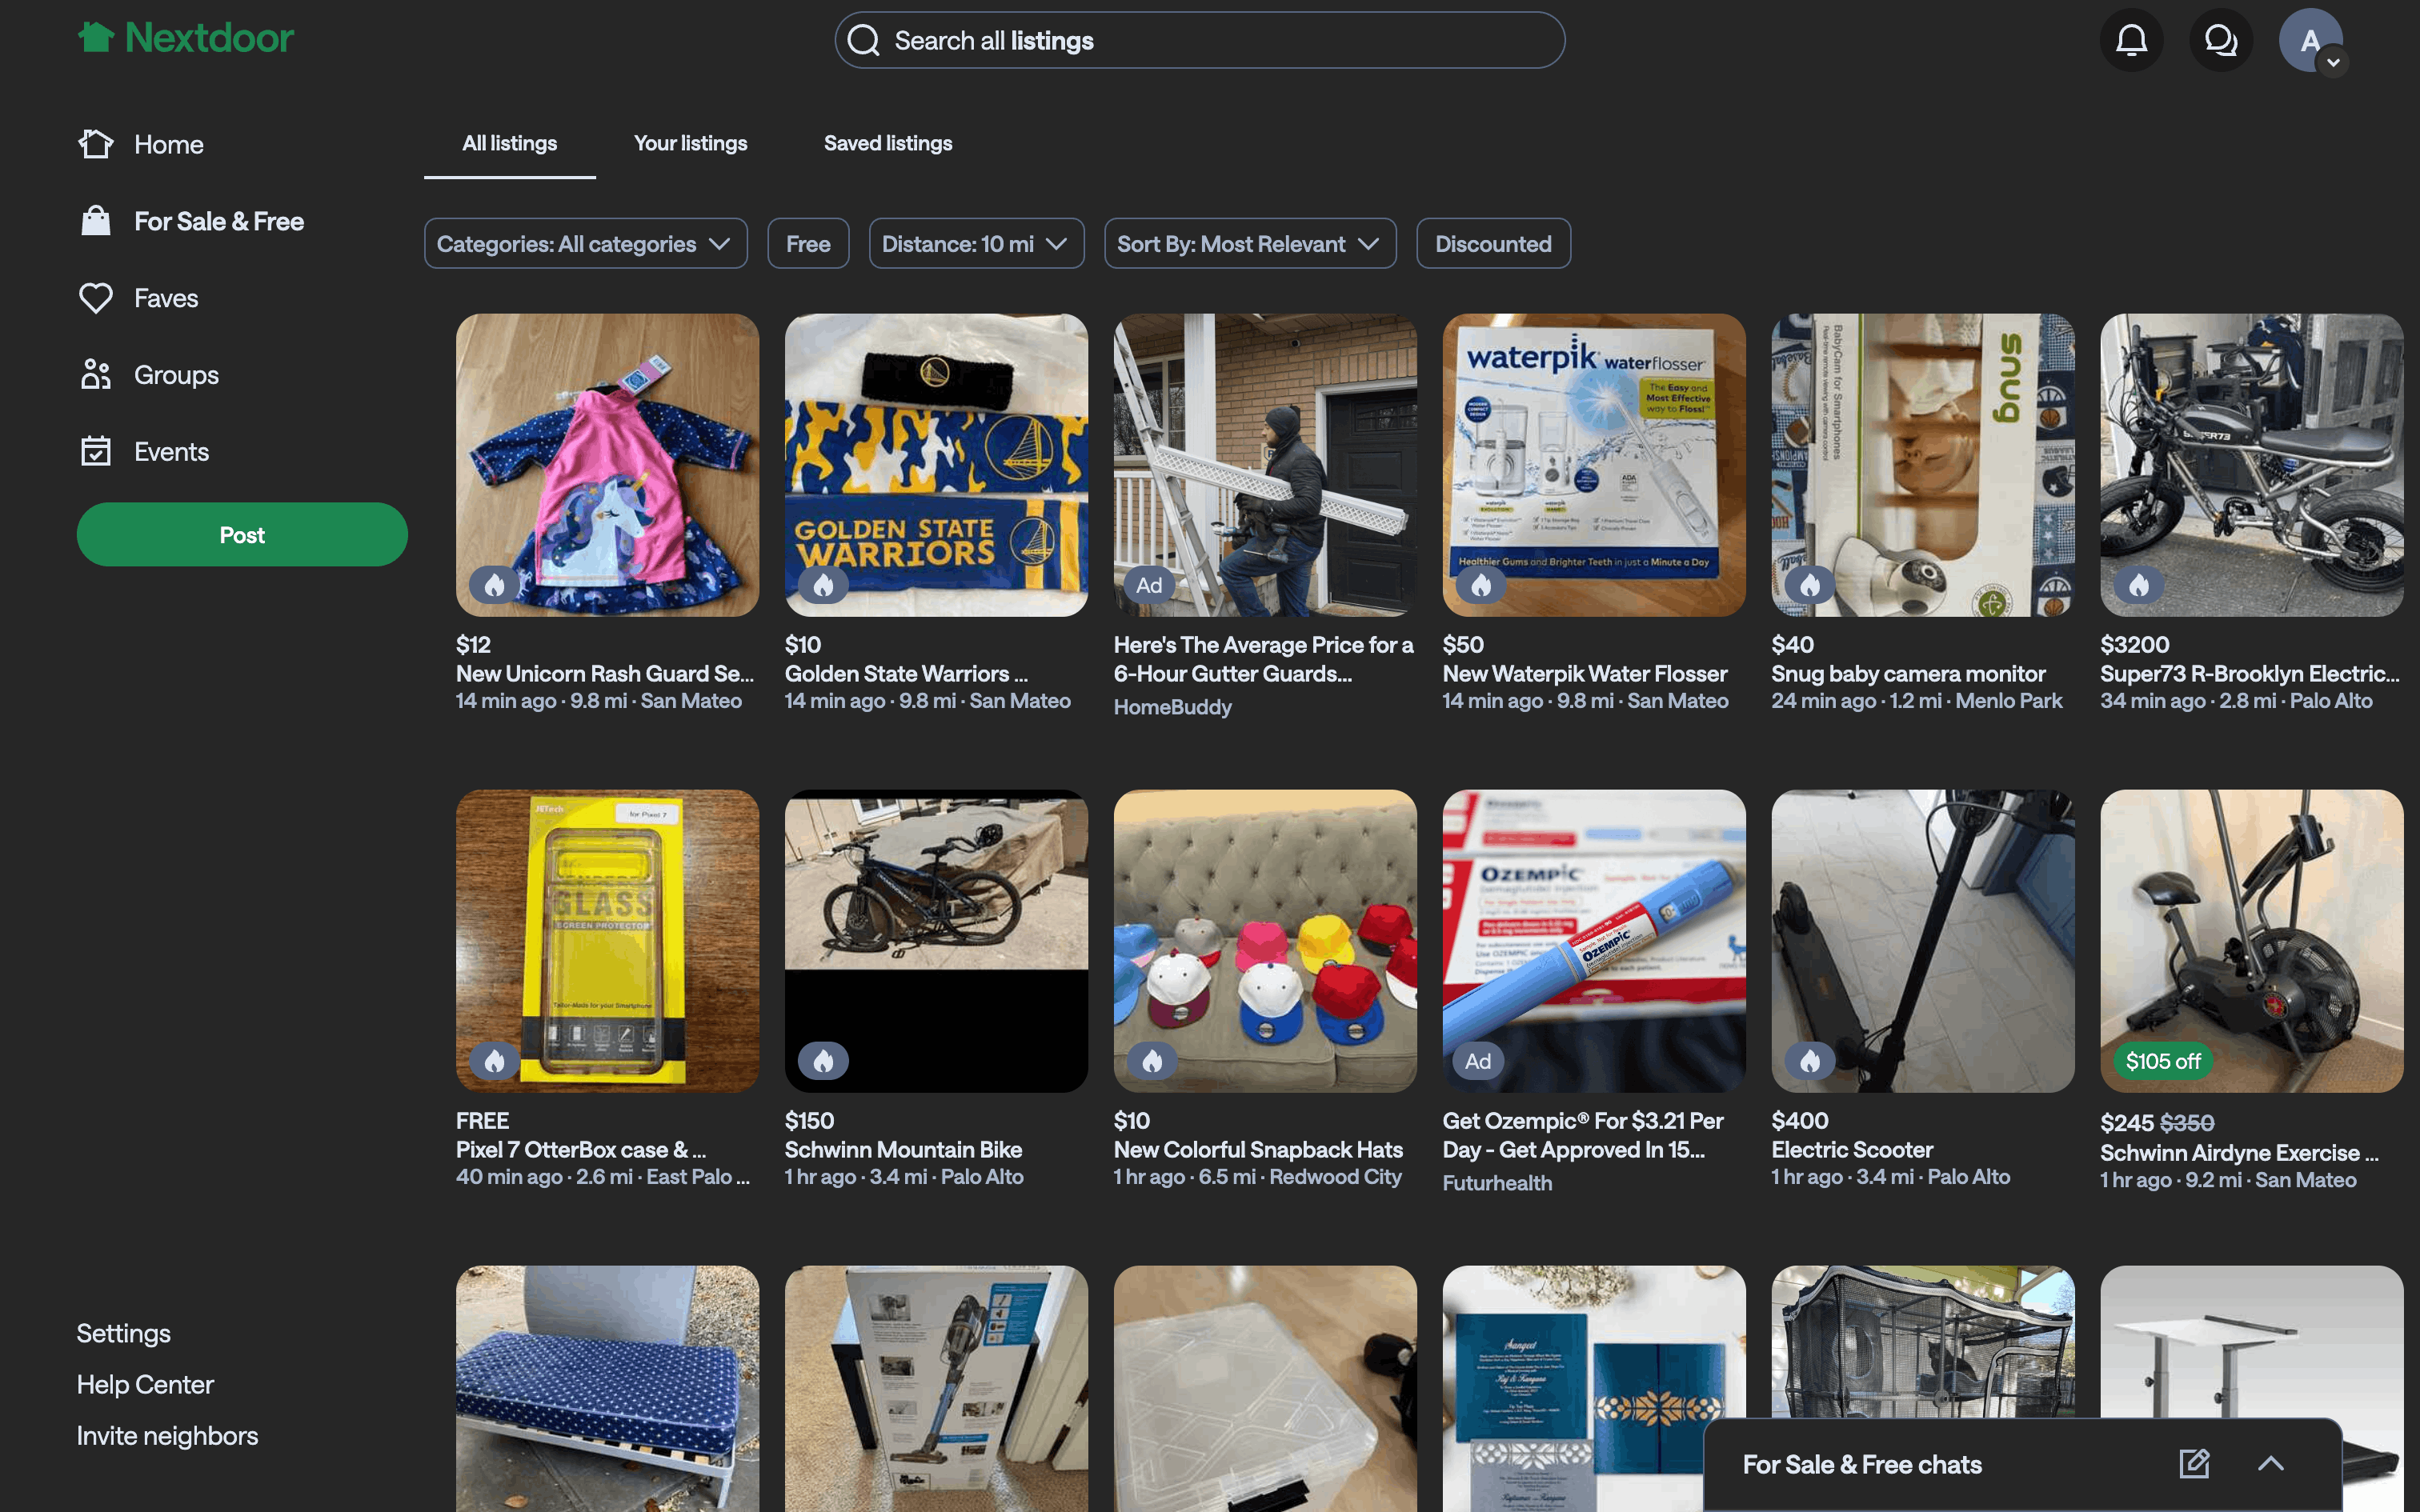
Task: Open the notifications bell icon
Action: (x=2131, y=40)
